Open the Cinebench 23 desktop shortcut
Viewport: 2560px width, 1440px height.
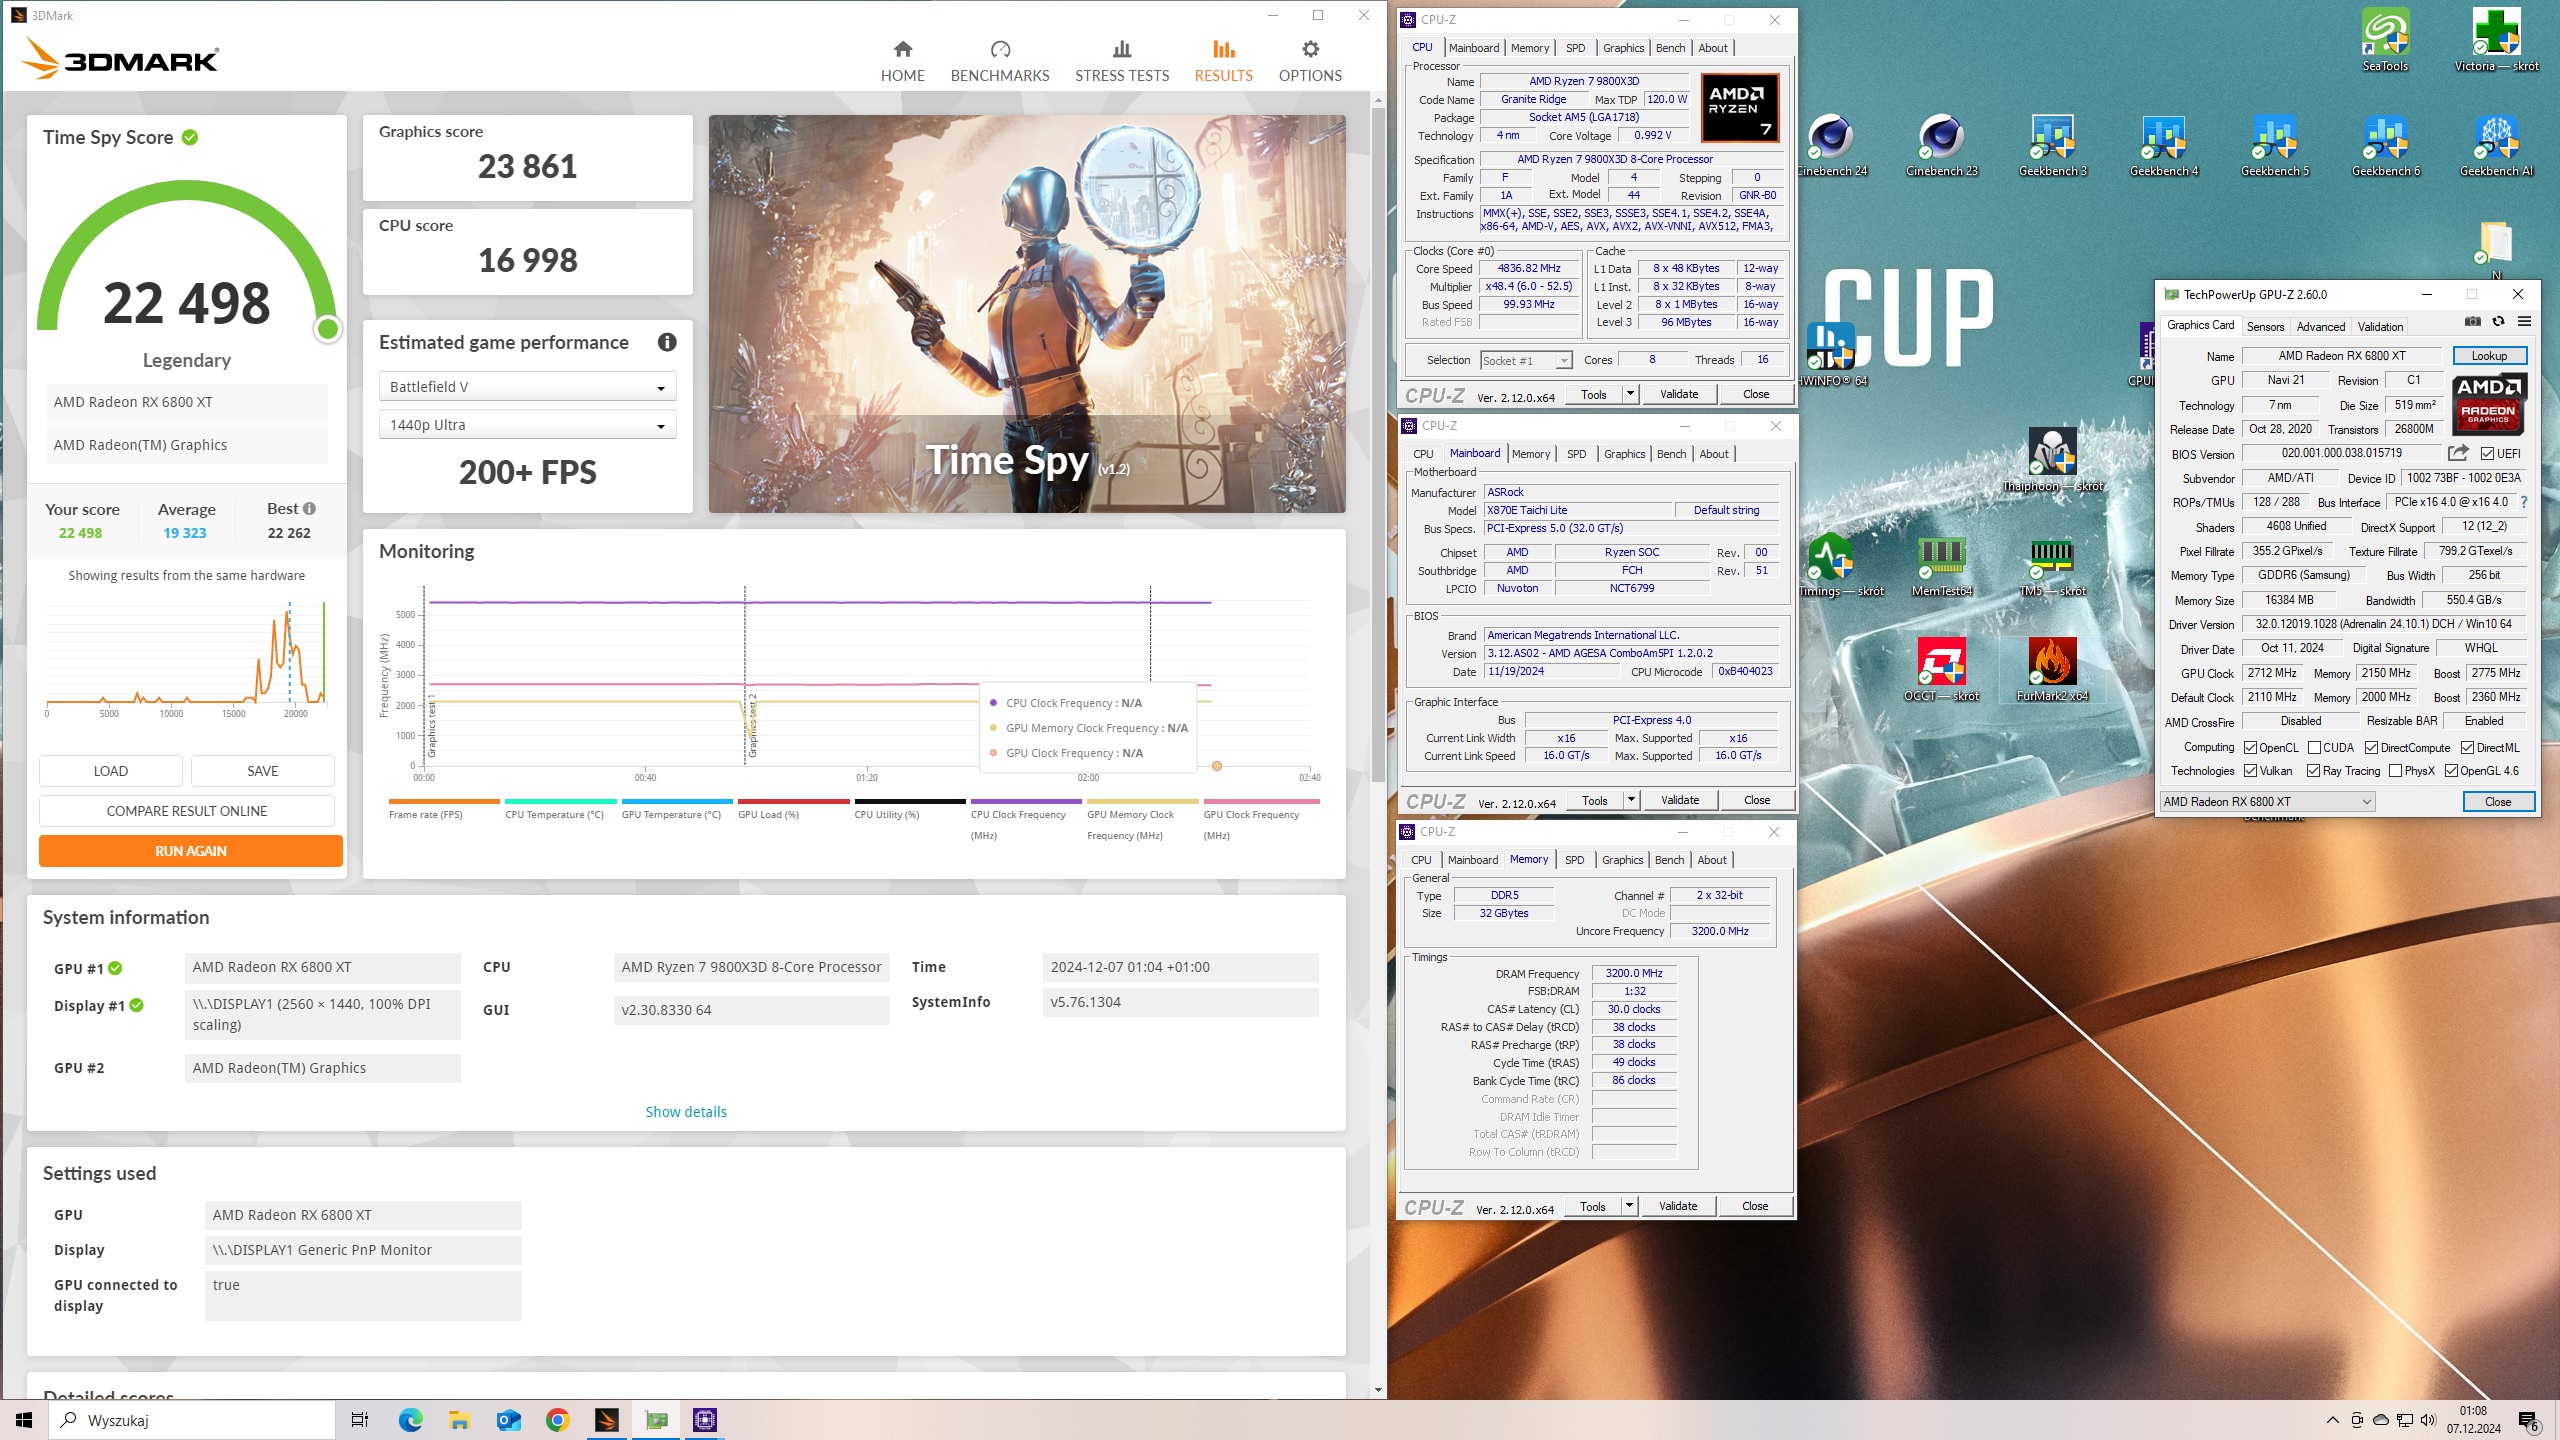pyautogui.click(x=1941, y=145)
